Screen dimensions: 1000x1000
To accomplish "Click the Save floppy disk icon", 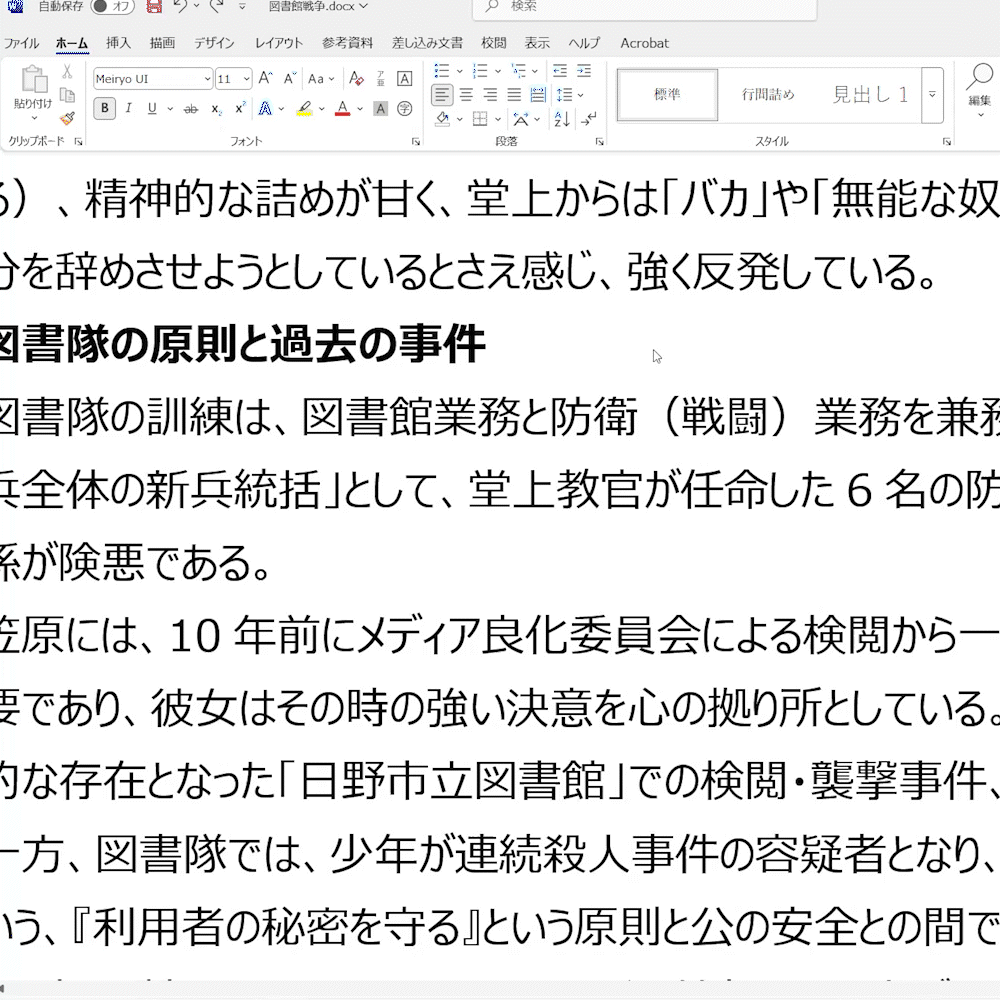I will point(154,6).
